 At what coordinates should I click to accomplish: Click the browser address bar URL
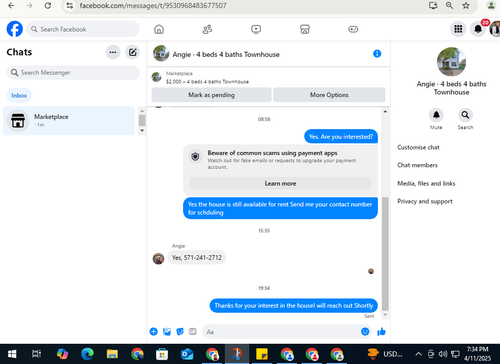click(x=153, y=6)
